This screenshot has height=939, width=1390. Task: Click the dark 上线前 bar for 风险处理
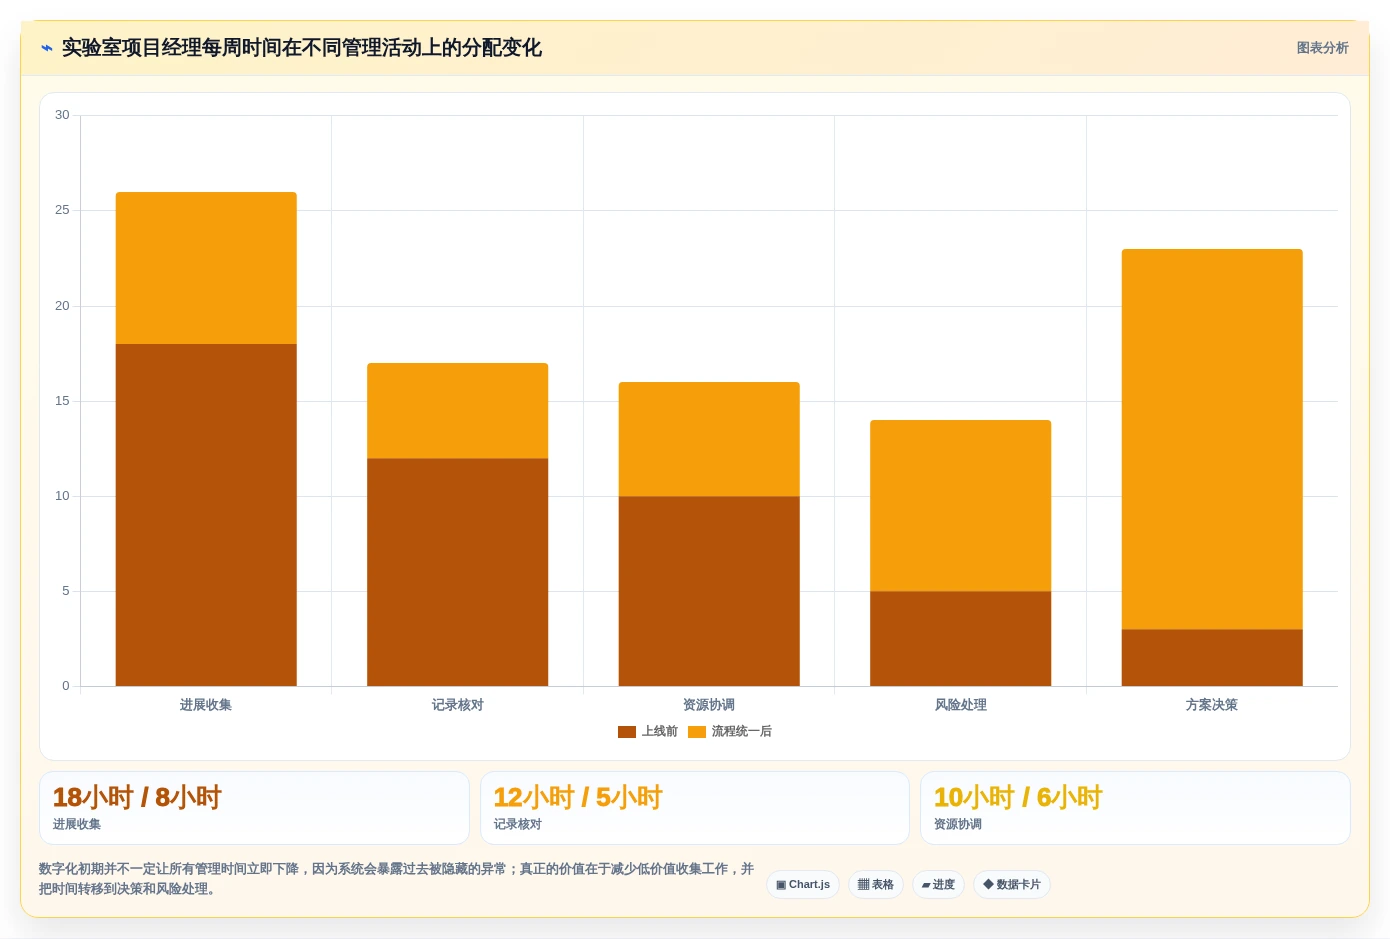click(961, 639)
